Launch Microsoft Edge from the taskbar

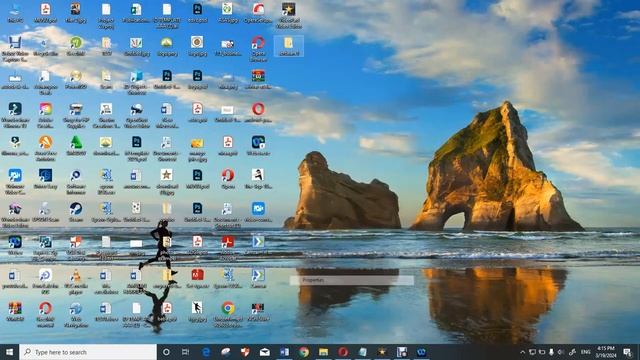[206, 352]
